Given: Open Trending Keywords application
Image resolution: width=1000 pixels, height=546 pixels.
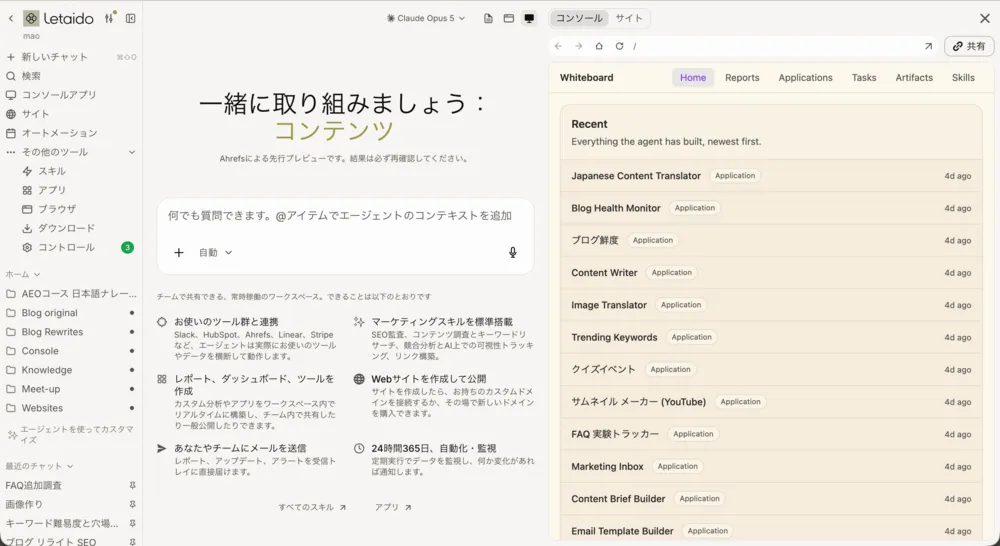Looking at the screenshot, I should point(771,337).
